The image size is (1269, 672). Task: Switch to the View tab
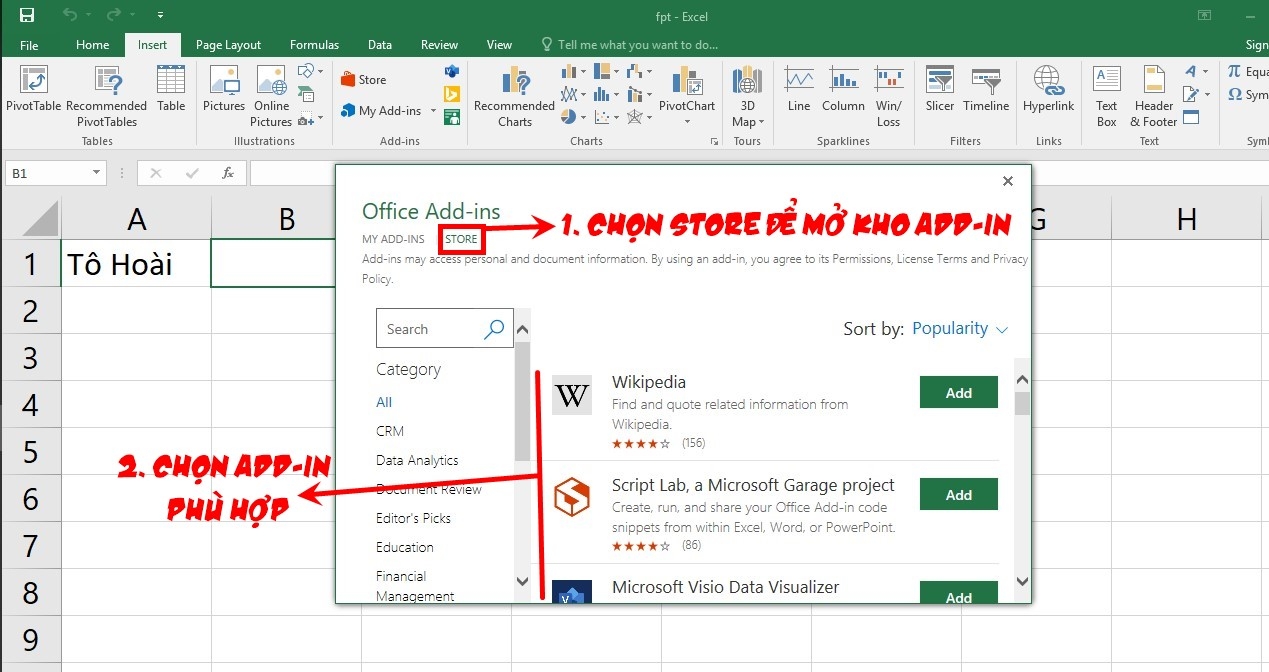499,45
